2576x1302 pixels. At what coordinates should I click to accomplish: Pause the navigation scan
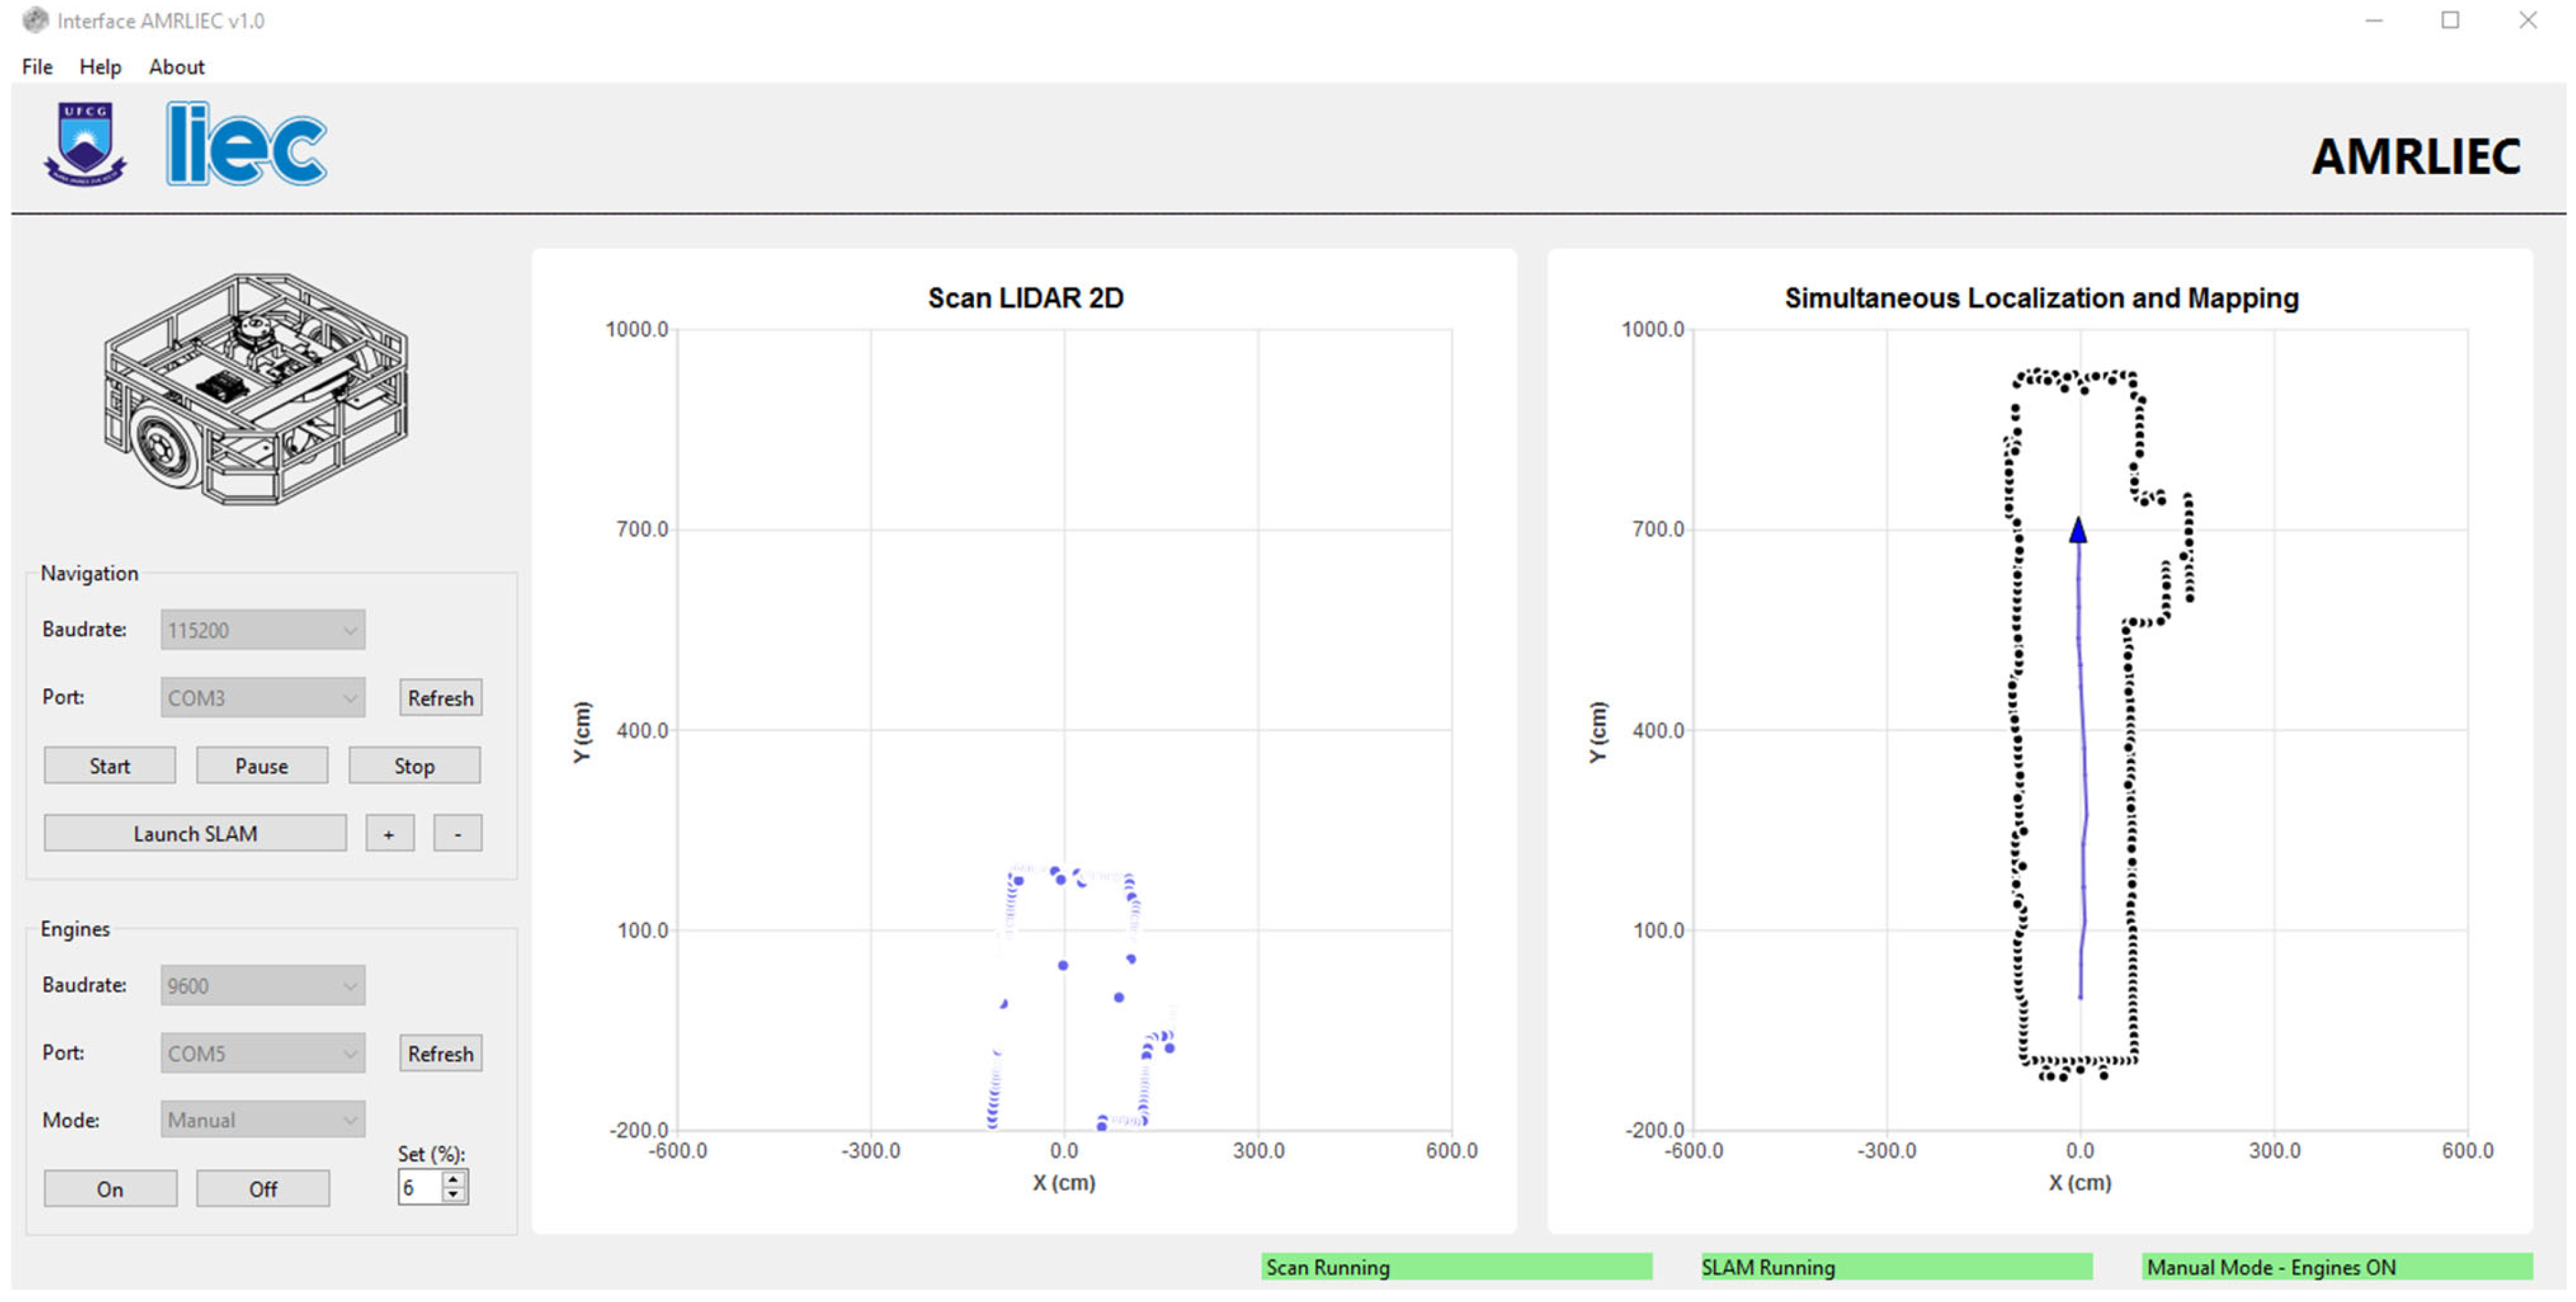pyautogui.click(x=261, y=766)
